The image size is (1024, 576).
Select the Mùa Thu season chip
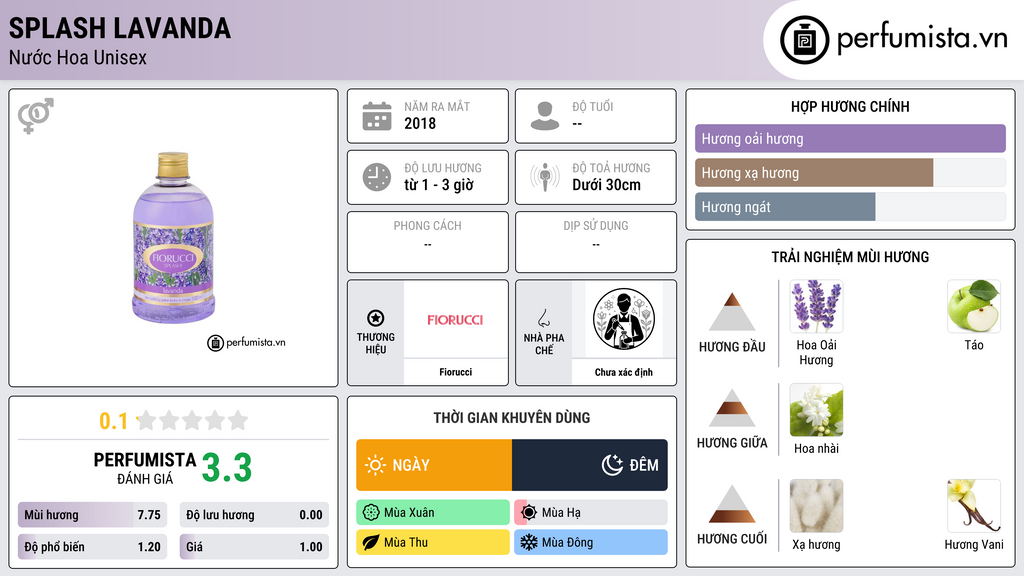433,542
